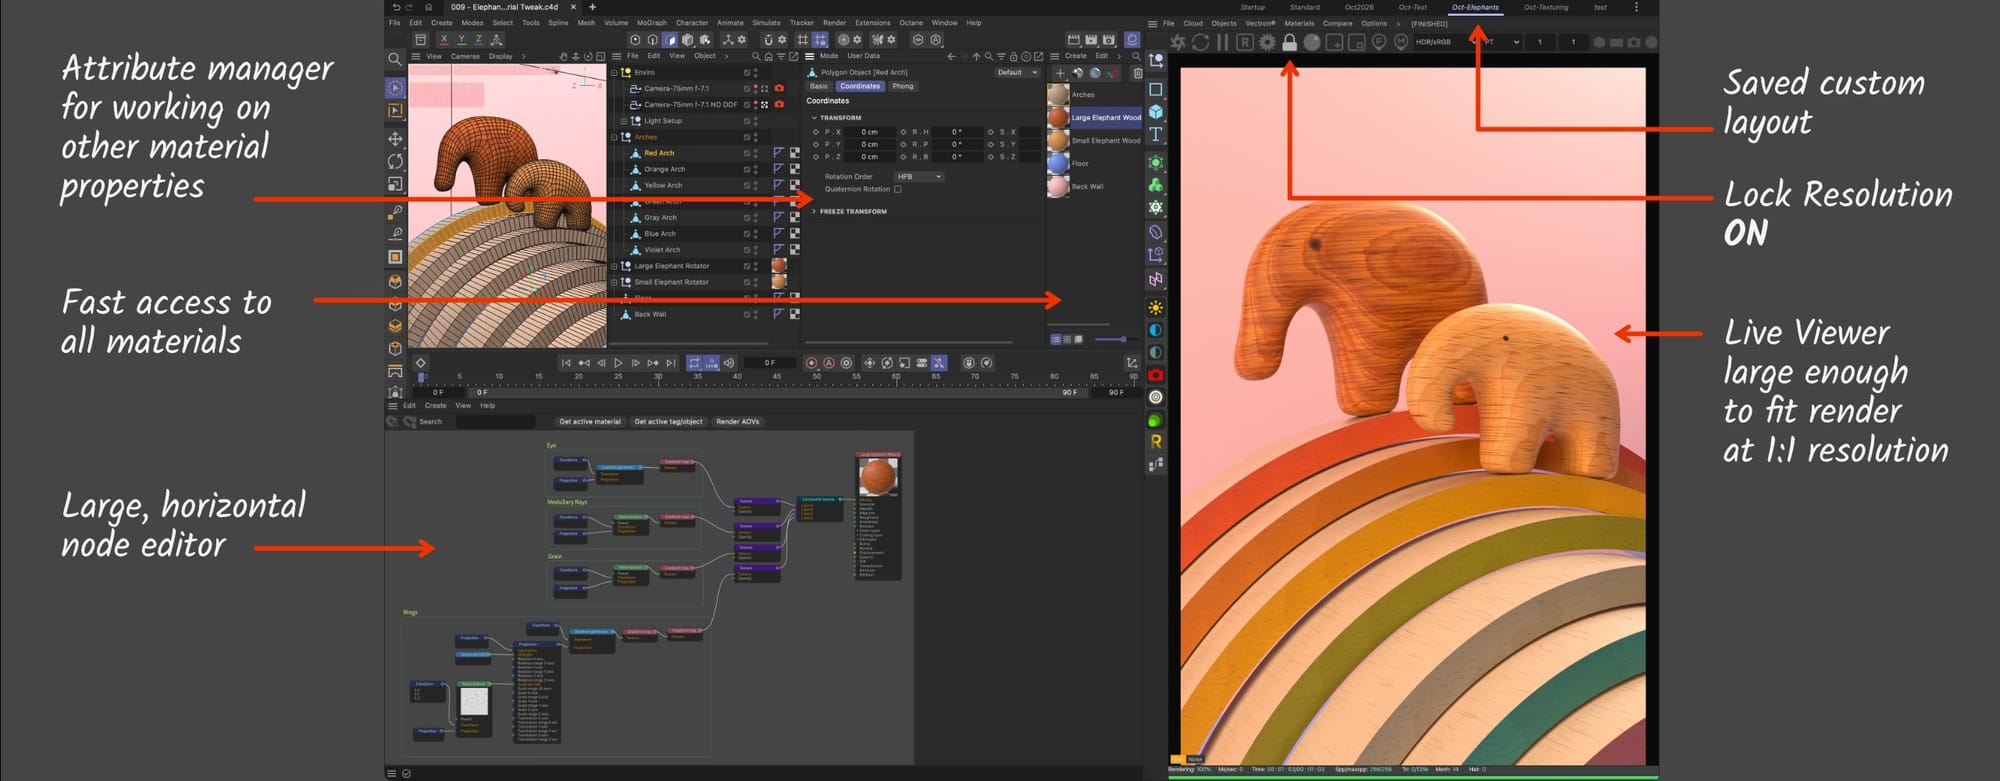Click Render AOVs button
Screen dimensions: 2000x781
point(738,422)
